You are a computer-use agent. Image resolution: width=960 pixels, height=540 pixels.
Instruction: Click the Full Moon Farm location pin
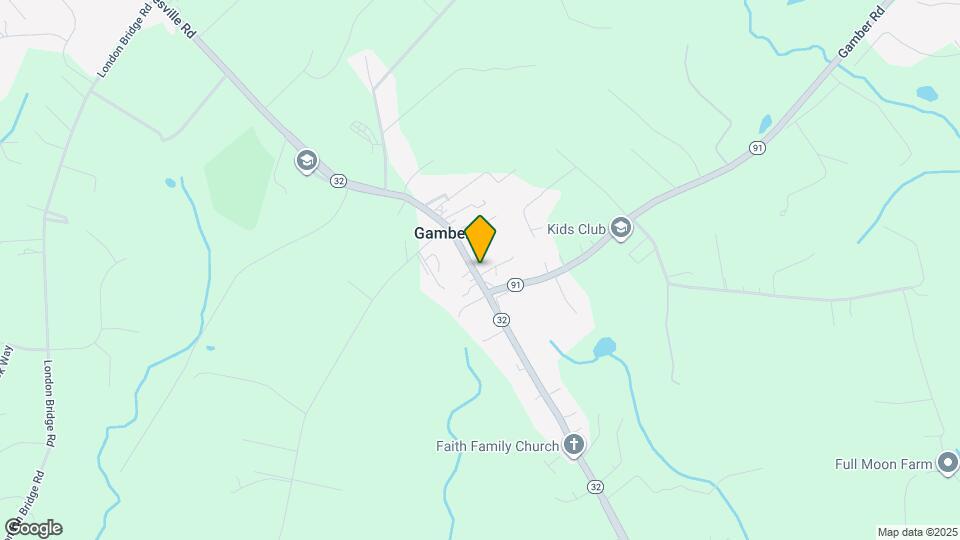[948, 463]
